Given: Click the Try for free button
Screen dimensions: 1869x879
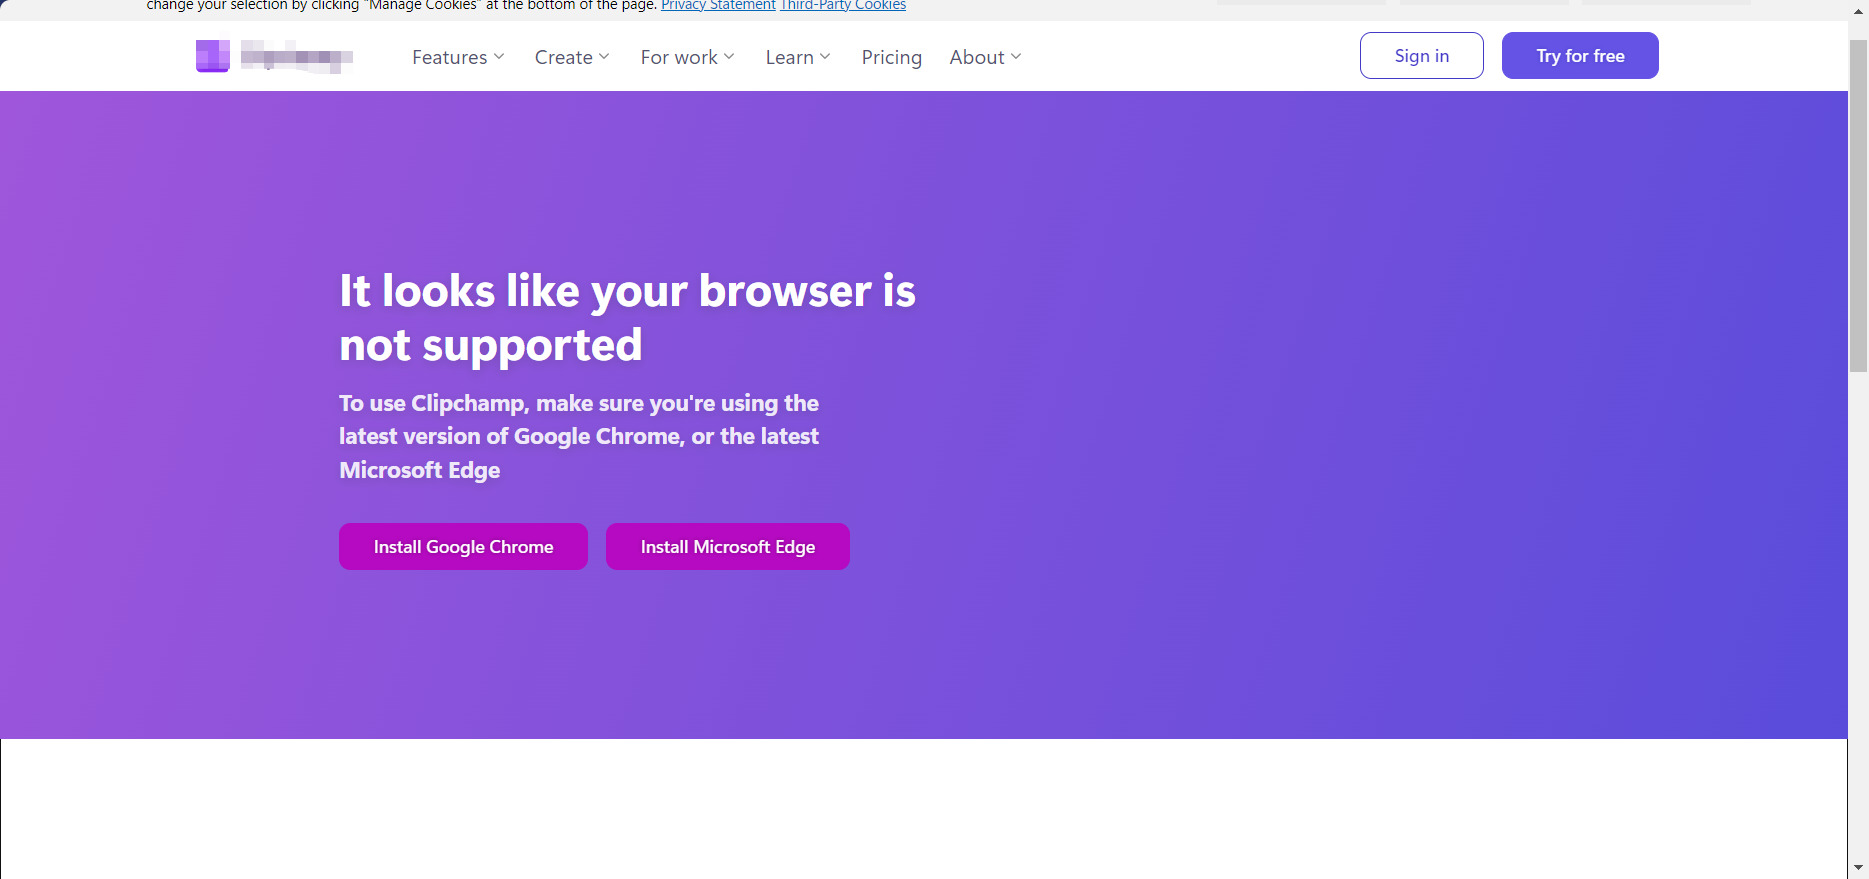Looking at the screenshot, I should 1580,56.
